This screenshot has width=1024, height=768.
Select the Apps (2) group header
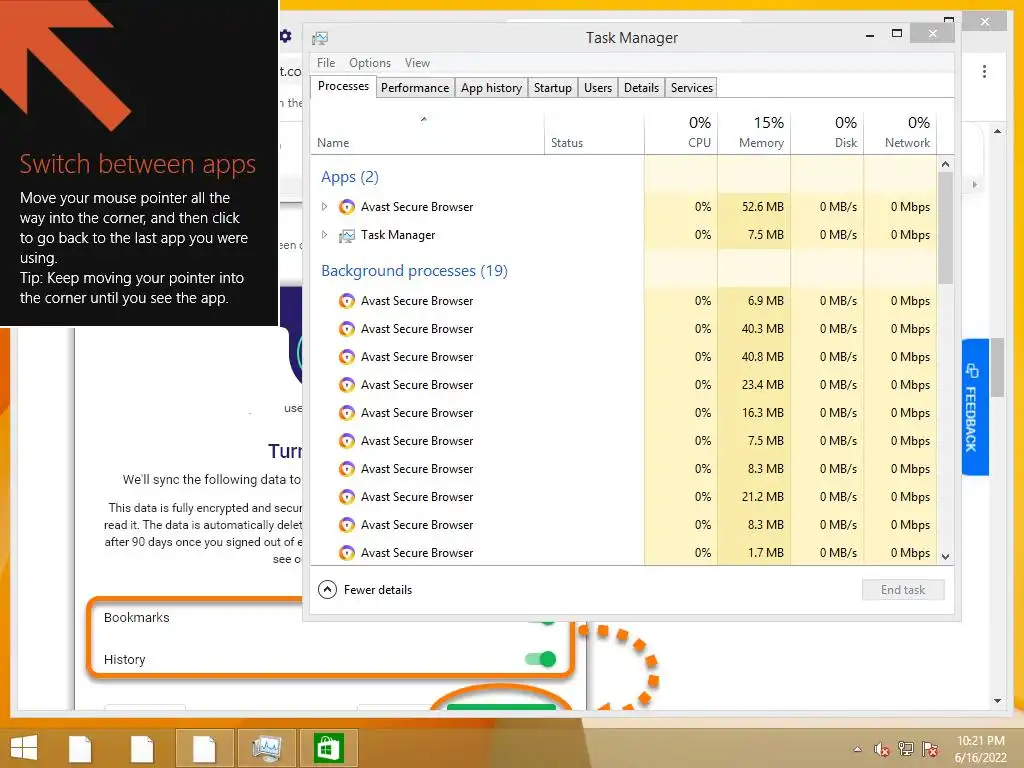tap(349, 177)
